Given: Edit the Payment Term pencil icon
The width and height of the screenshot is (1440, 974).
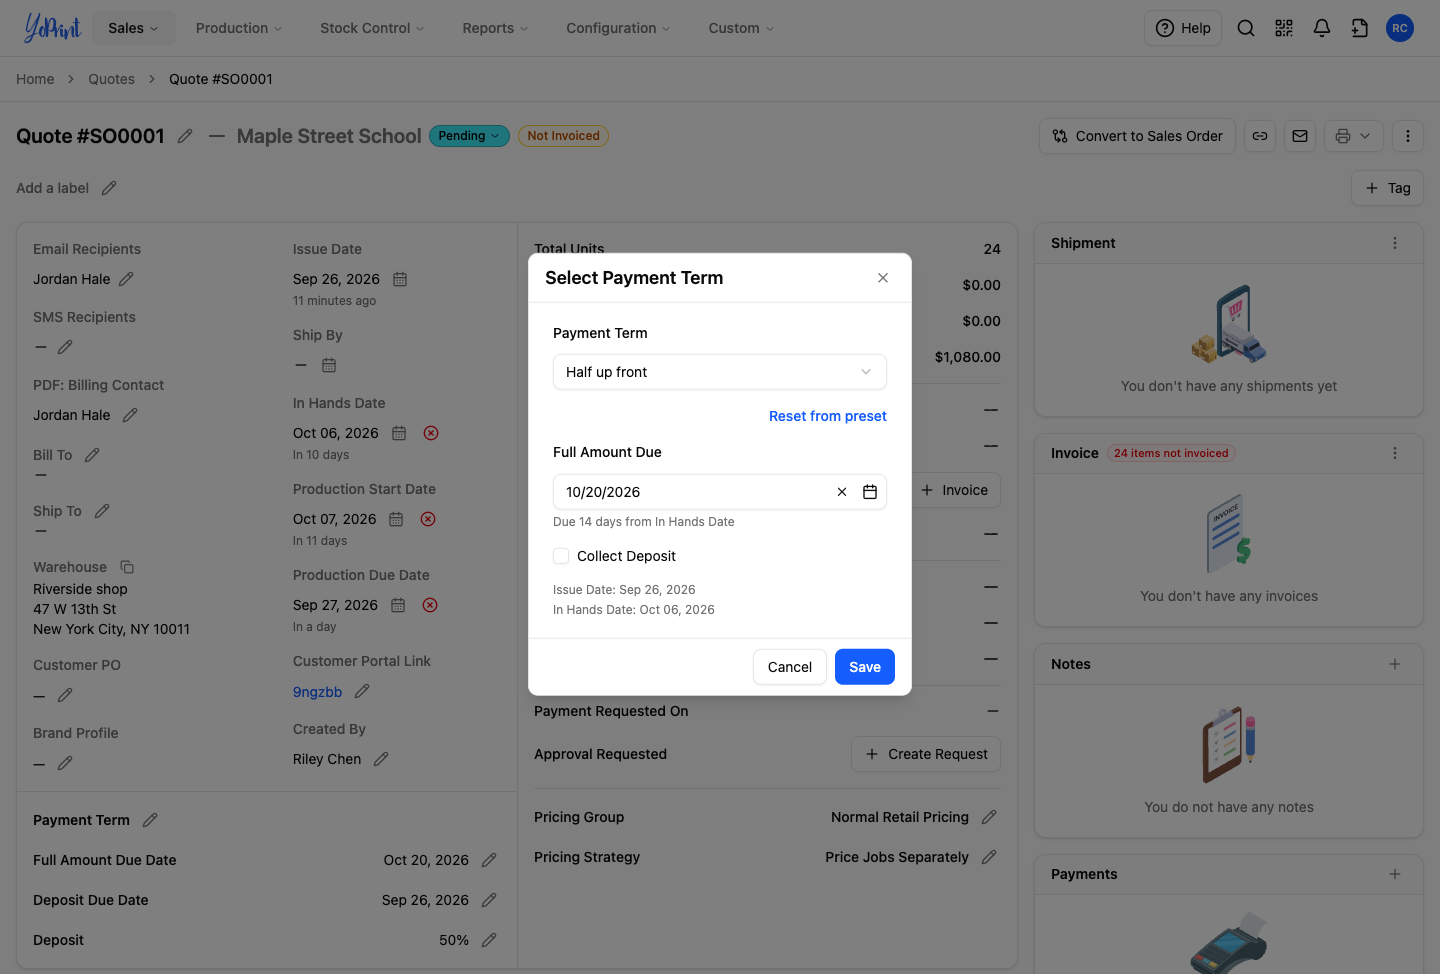Looking at the screenshot, I should pyautogui.click(x=150, y=820).
